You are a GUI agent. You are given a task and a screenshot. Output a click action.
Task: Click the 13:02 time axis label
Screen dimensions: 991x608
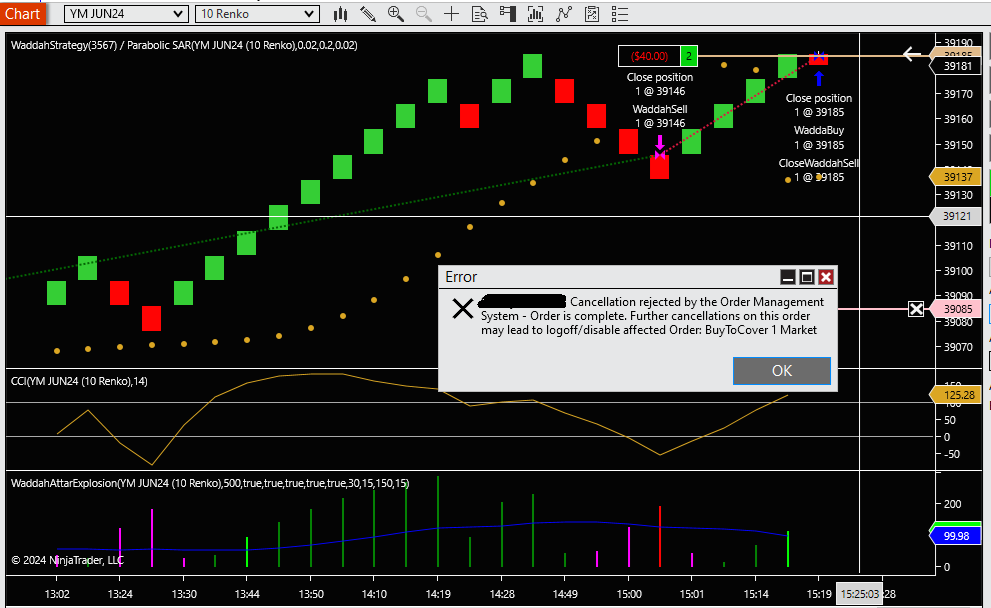57,594
